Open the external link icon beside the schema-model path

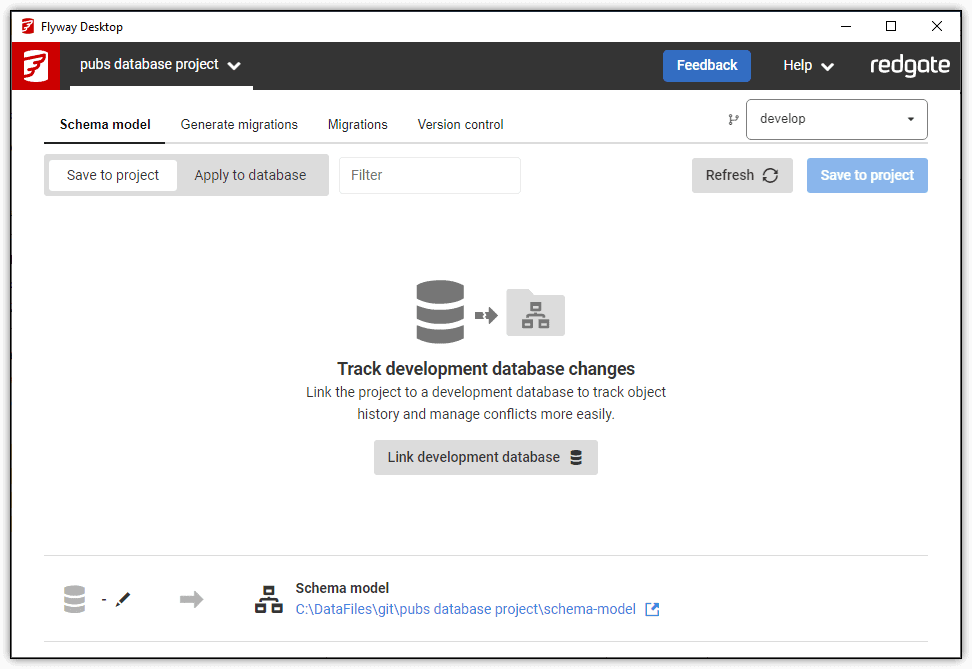coord(653,609)
